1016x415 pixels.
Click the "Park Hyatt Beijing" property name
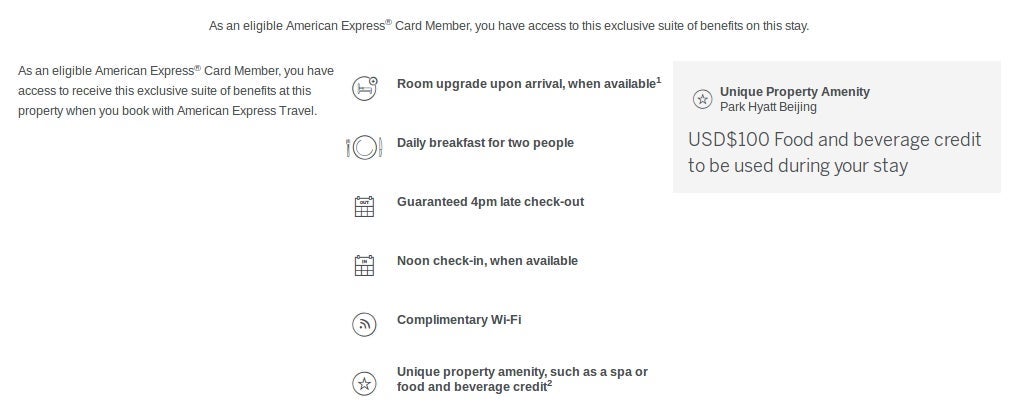coord(768,107)
